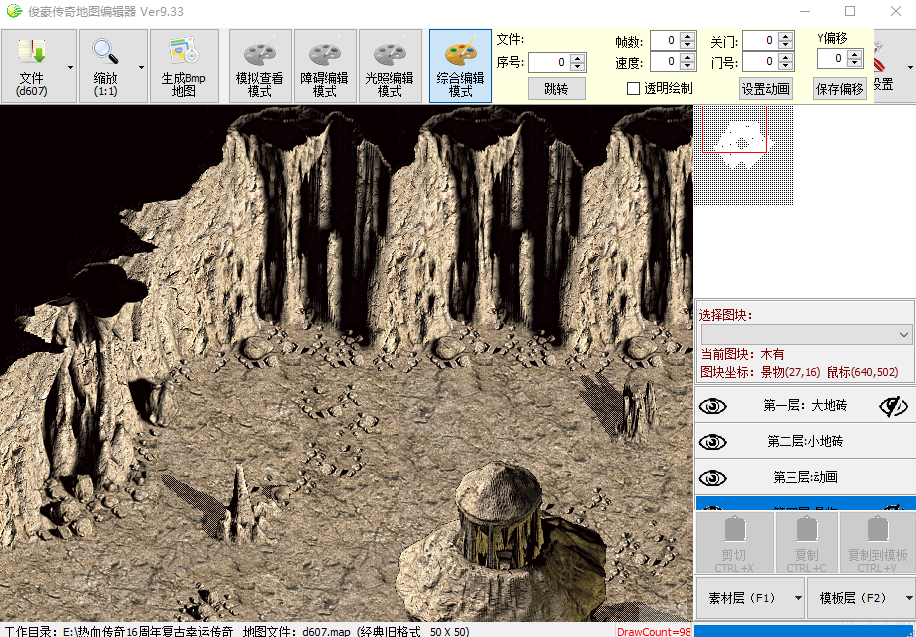
Task: Decrease the 门号 value with down arrow
Action: point(786,65)
